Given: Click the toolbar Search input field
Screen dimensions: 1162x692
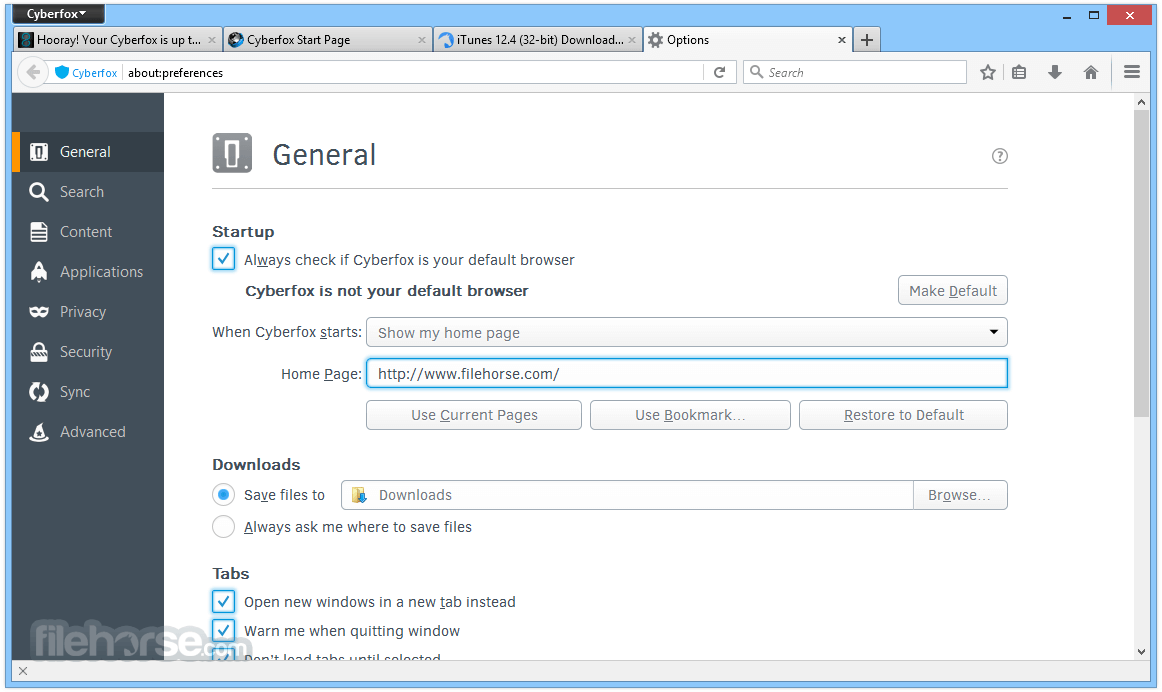Looking at the screenshot, I should [x=854, y=73].
